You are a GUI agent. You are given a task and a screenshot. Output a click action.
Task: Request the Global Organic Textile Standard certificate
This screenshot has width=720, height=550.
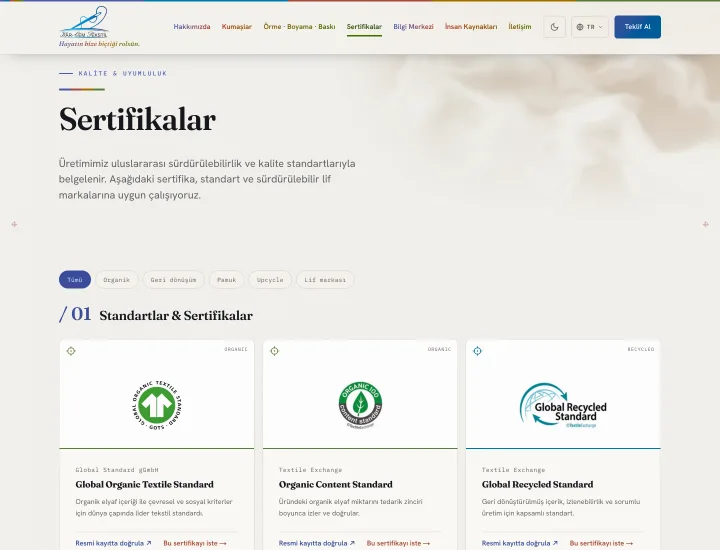click(x=195, y=543)
